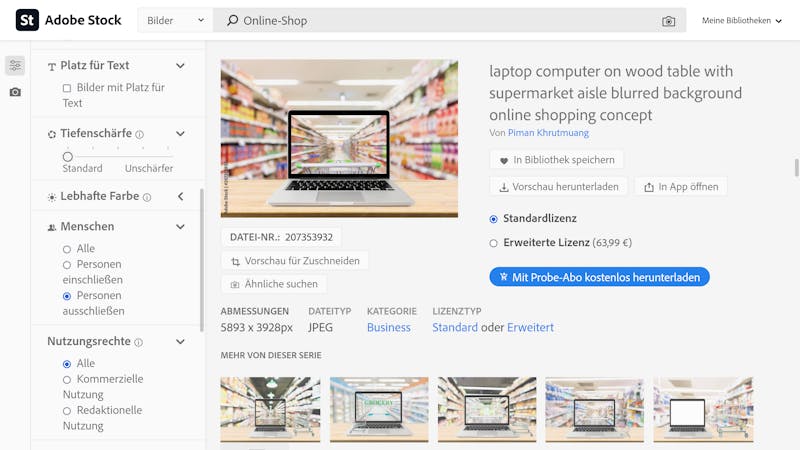Open first series thumbnail with cart aisle

(270, 409)
